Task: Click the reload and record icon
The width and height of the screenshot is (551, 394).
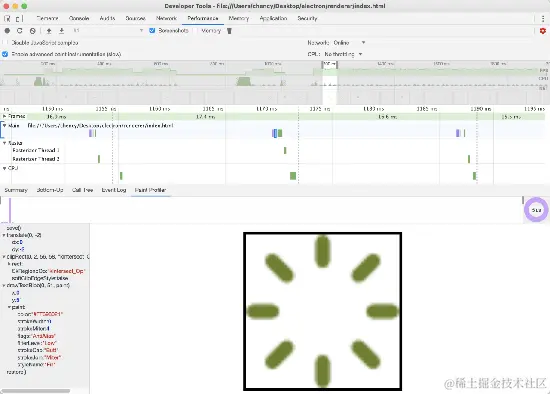Action: (20, 31)
